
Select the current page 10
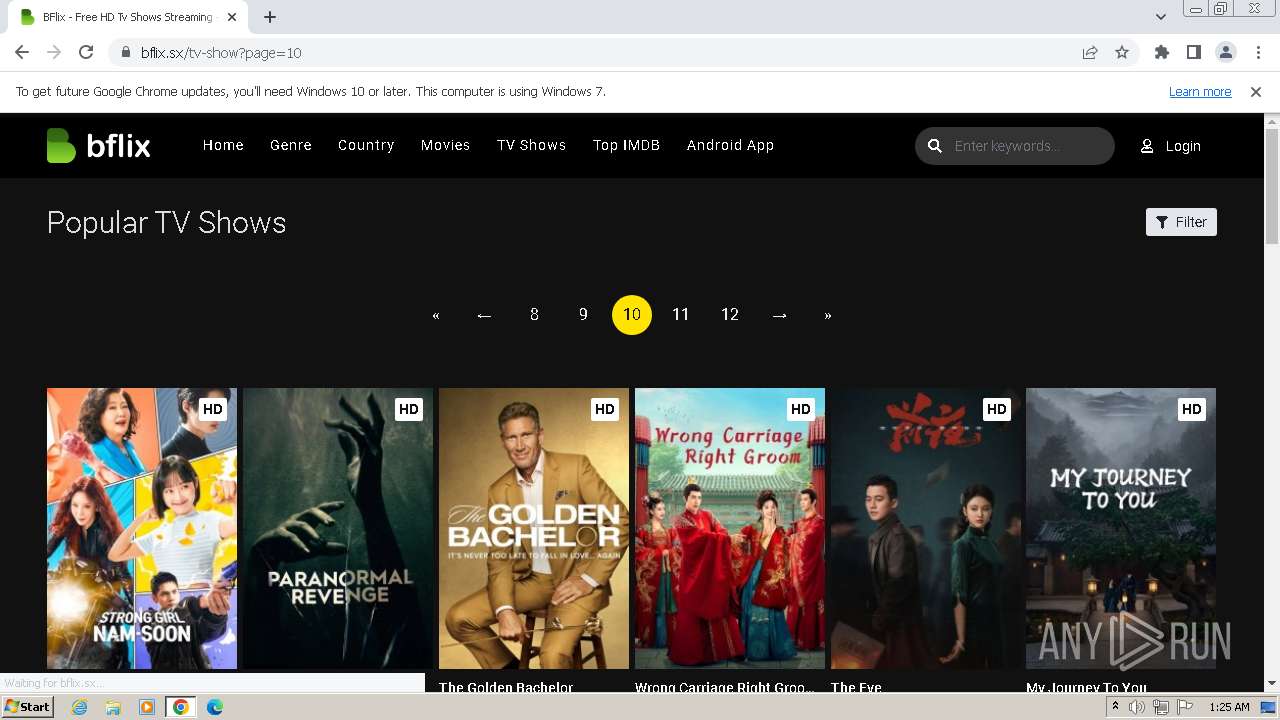pyautogui.click(x=632, y=315)
